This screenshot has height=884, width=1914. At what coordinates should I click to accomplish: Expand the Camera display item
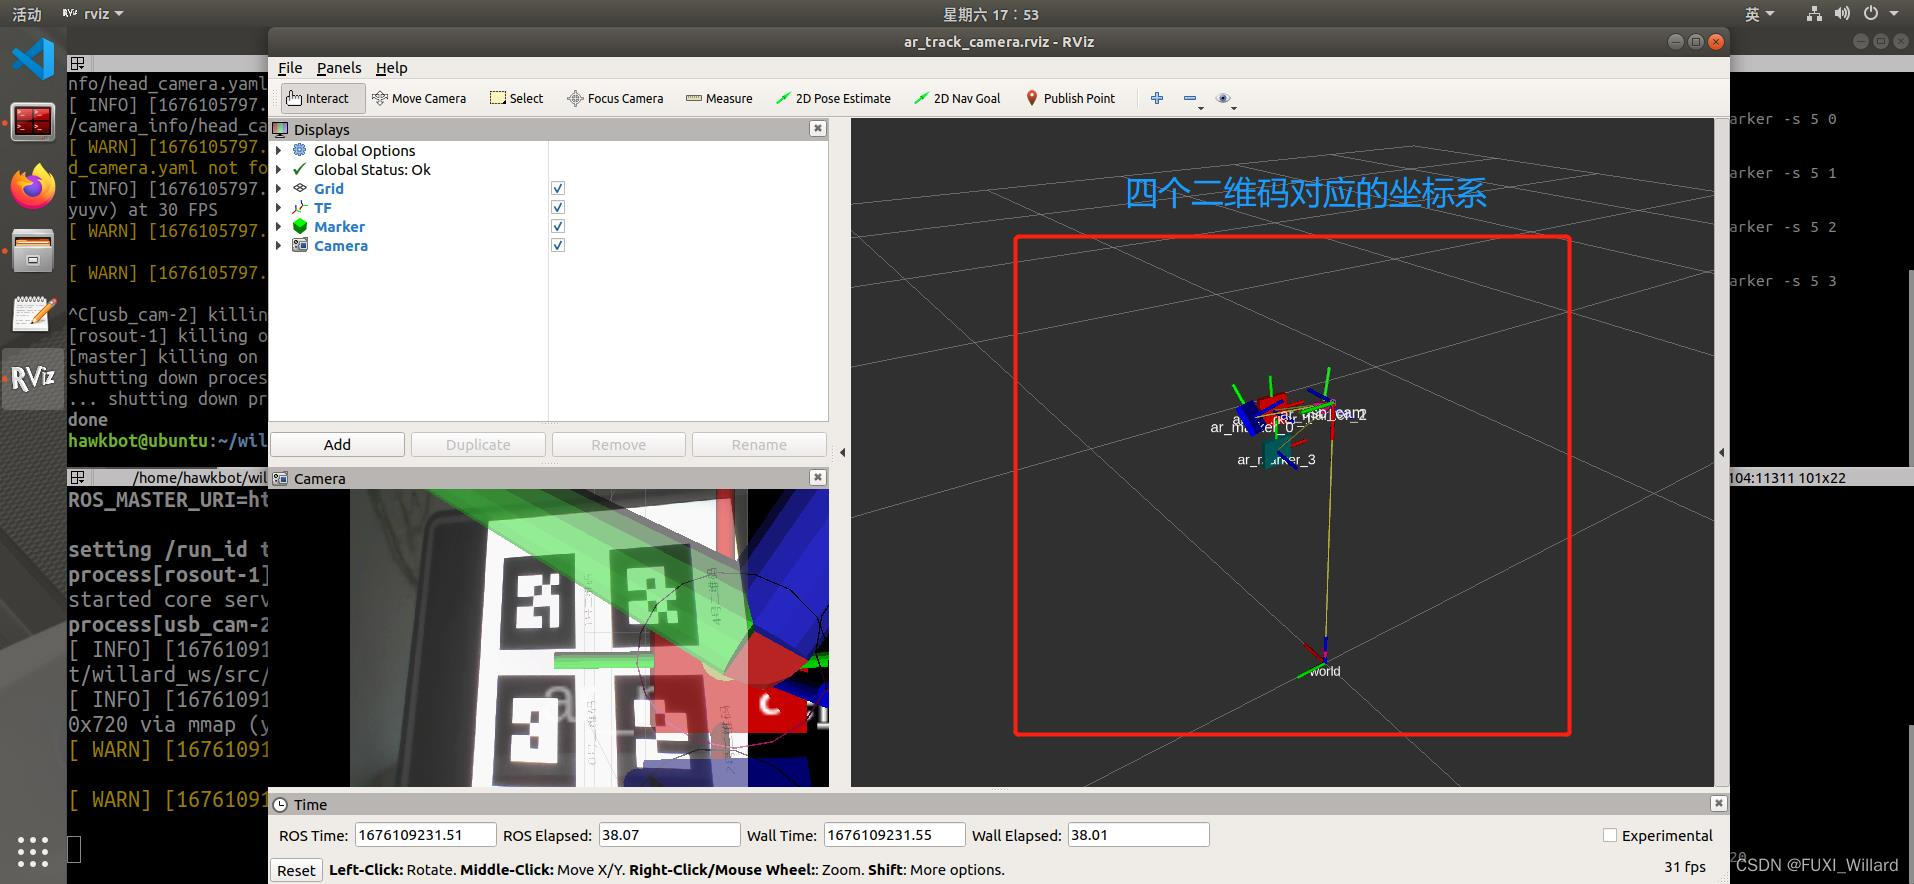(279, 245)
